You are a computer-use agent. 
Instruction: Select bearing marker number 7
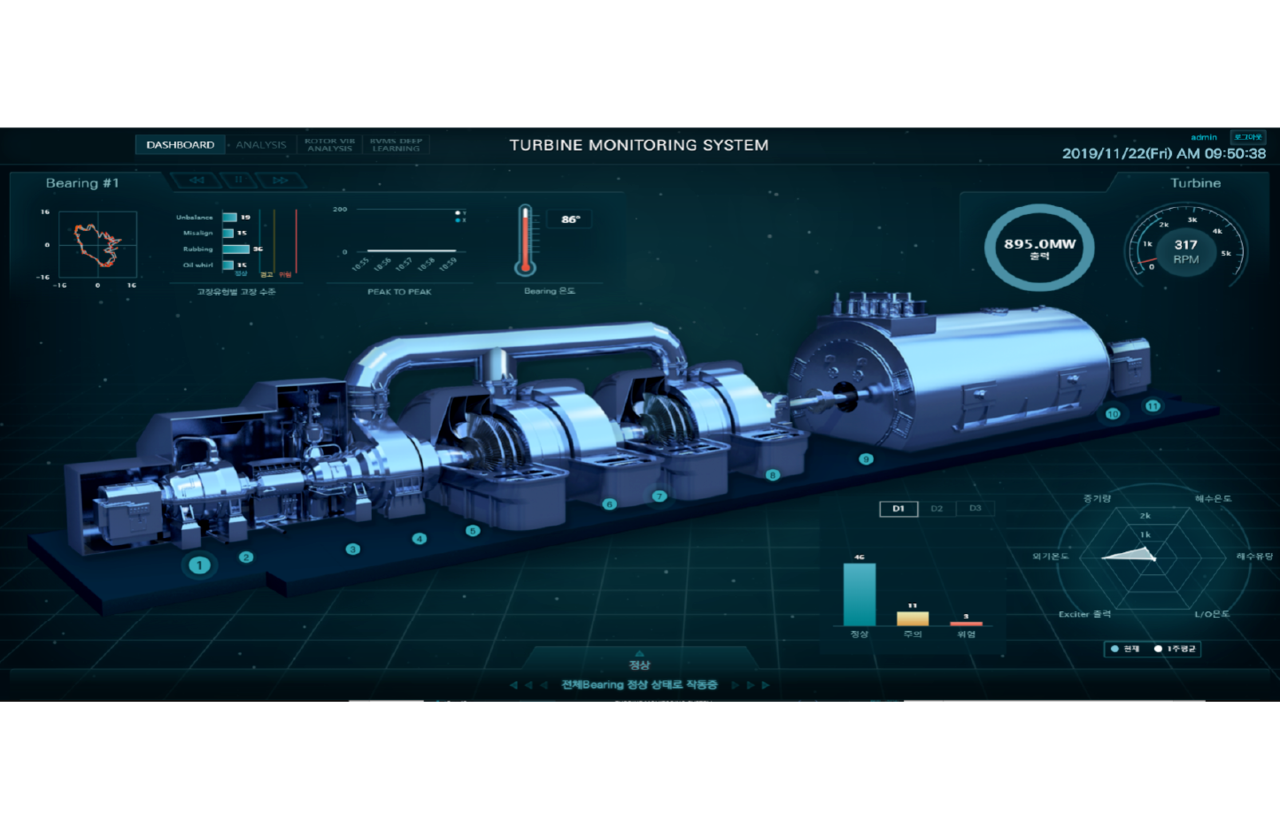[659, 496]
